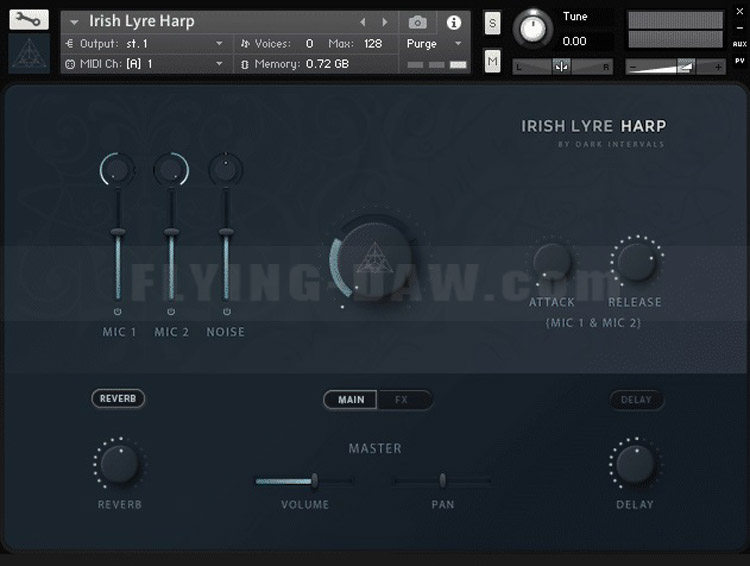Click the plus volume icon in header
Image resolution: width=750 pixels, height=566 pixels.
[718, 67]
